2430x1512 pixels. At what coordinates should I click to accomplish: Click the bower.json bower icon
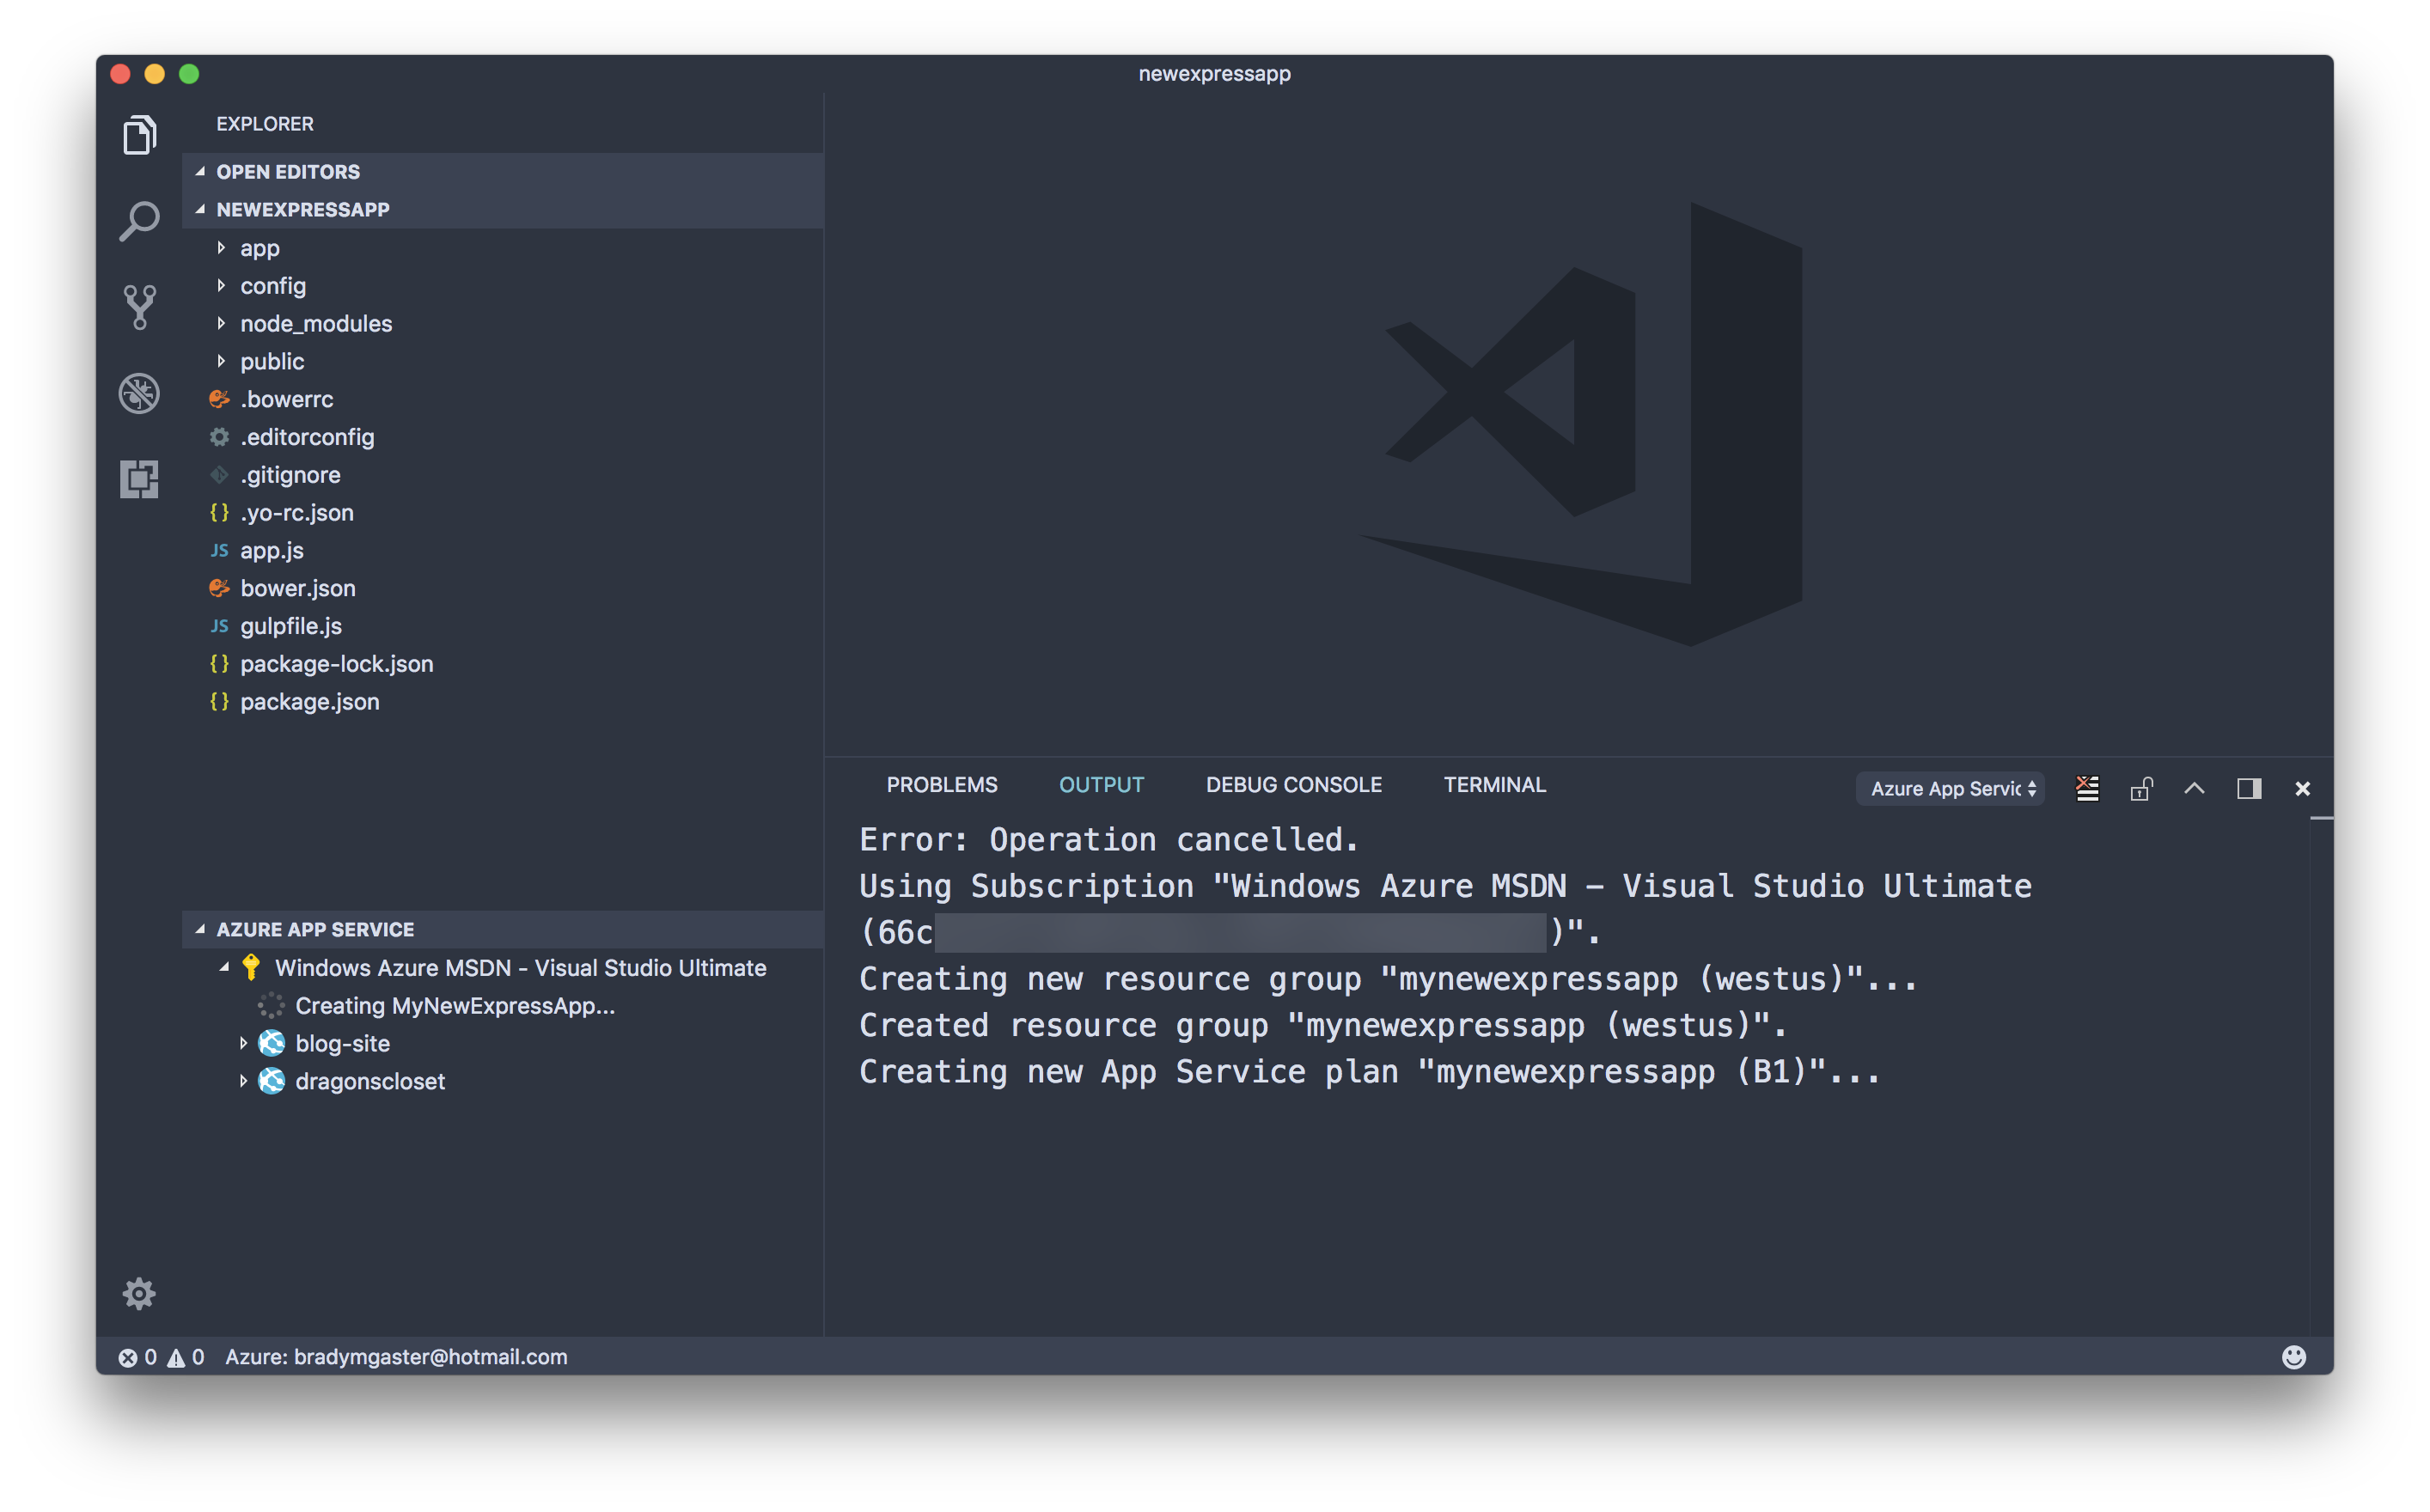[x=219, y=588]
